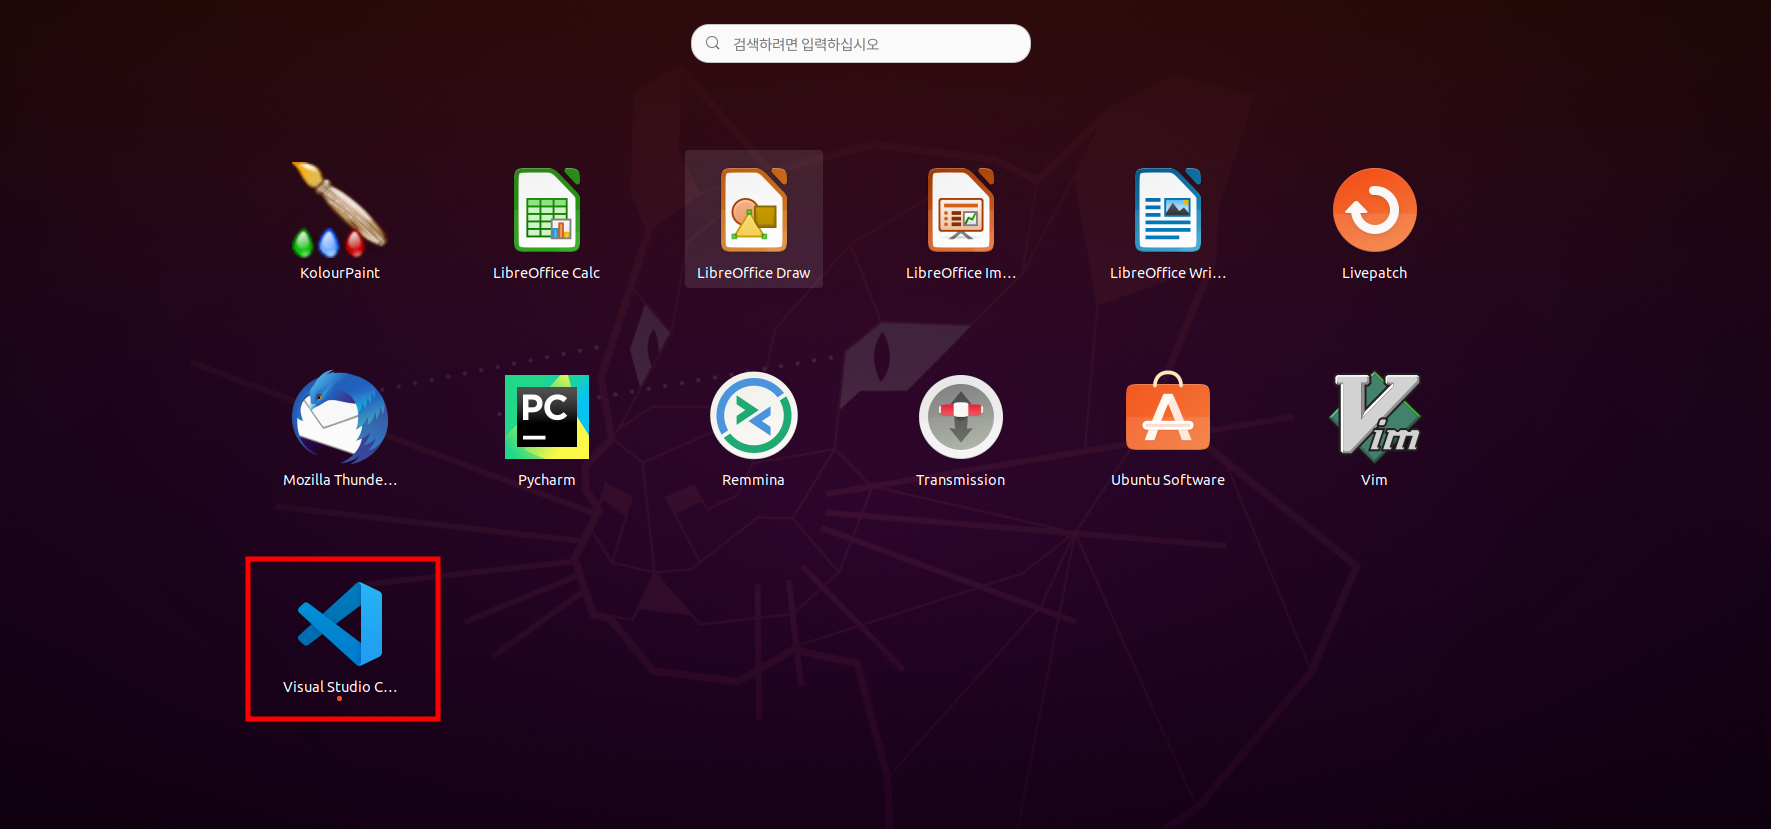Click the 'LibreOffice Draw' label text
Image resolution: width=1771 pixels, height=829 pixels.
[754, 273]
